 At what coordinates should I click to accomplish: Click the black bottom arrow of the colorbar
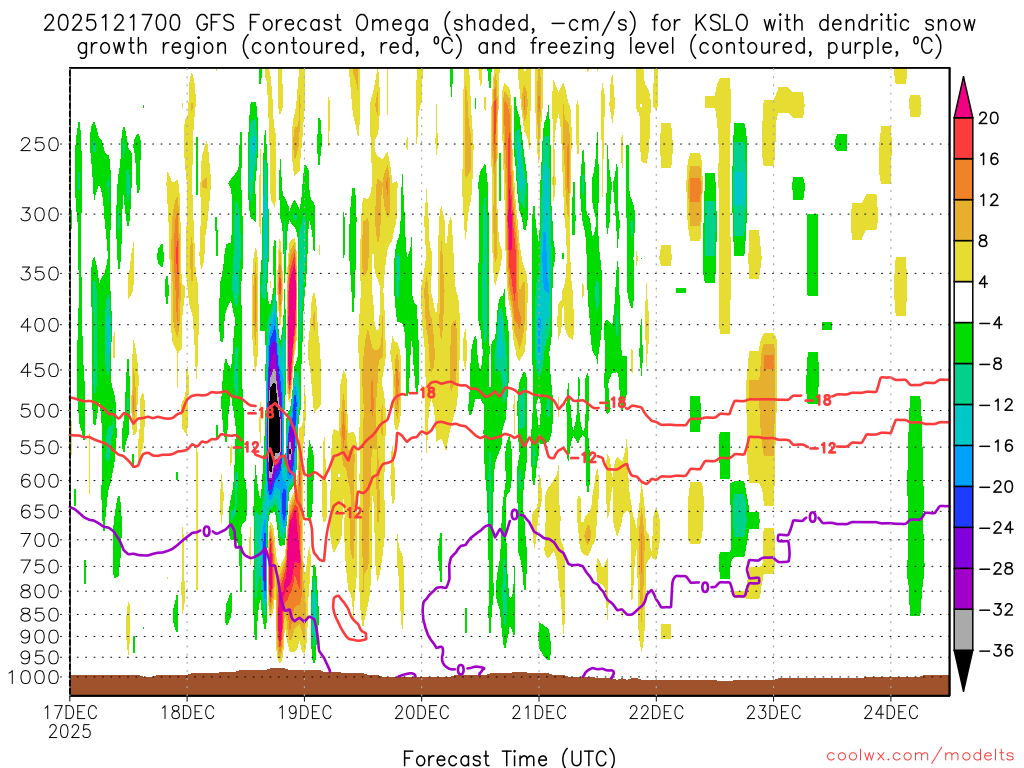963,669
